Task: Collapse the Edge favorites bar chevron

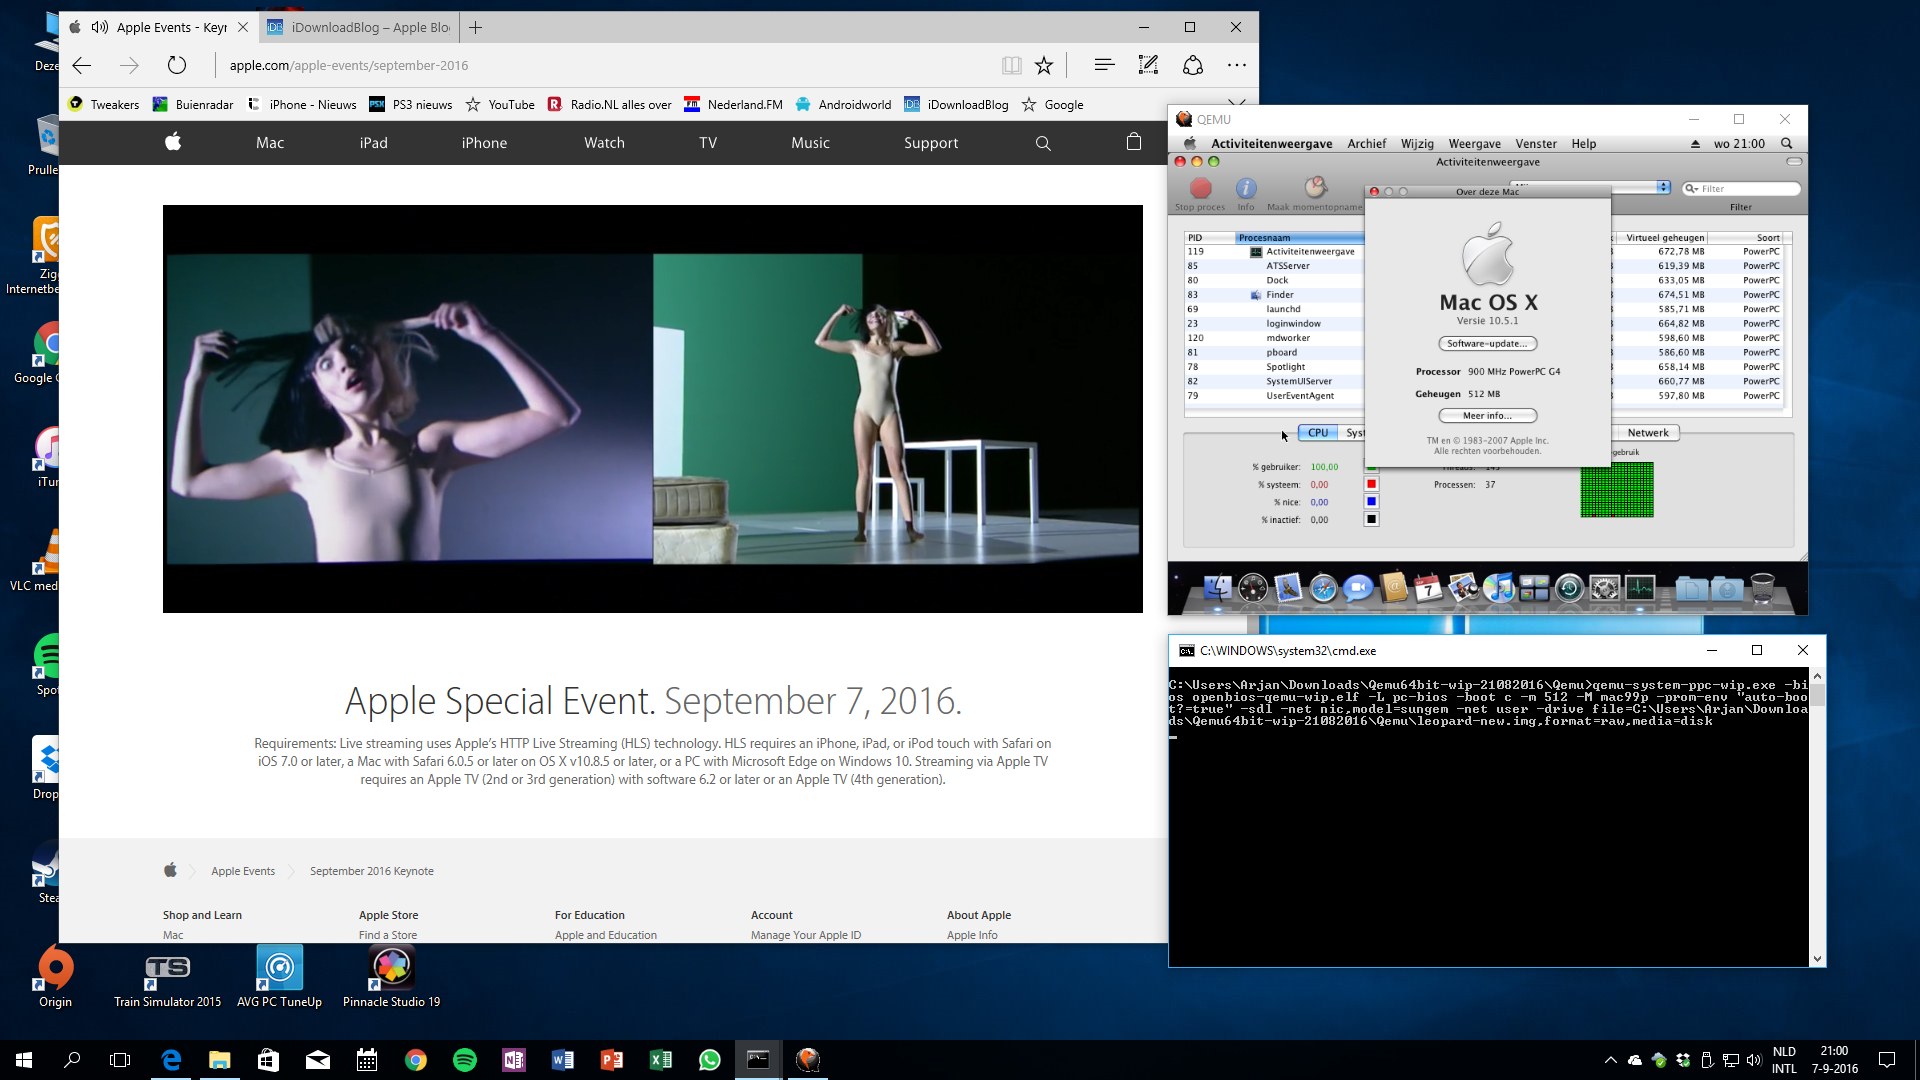Action: [x=1237, y=103]
